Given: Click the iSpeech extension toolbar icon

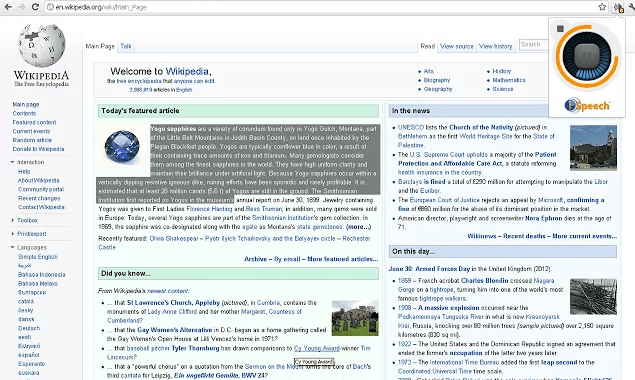Looking at the screenshot, I should point(618,7).
